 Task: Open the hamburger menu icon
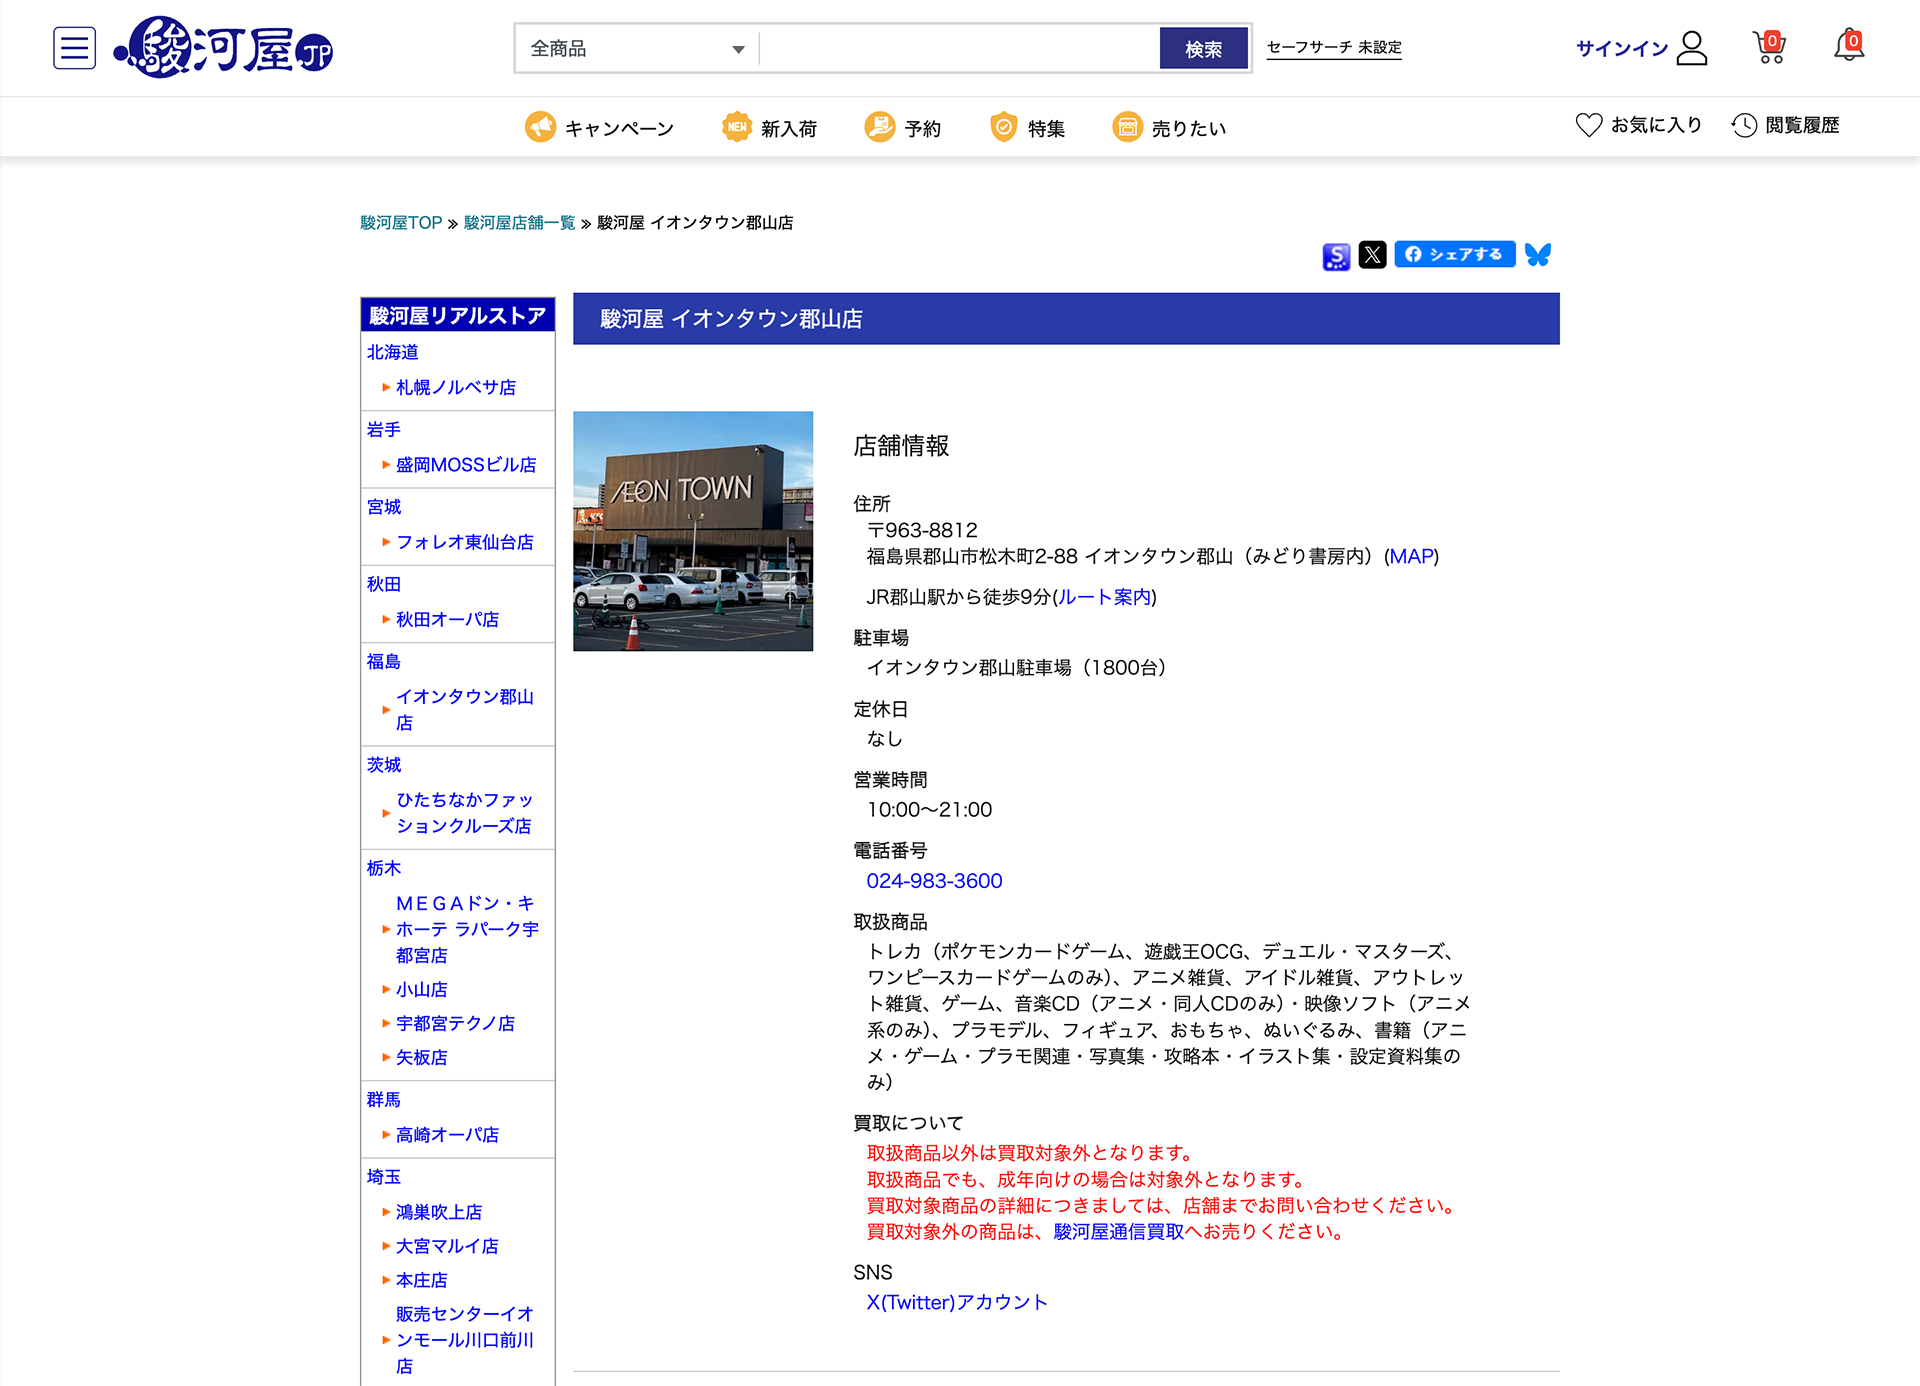(74, 48)
